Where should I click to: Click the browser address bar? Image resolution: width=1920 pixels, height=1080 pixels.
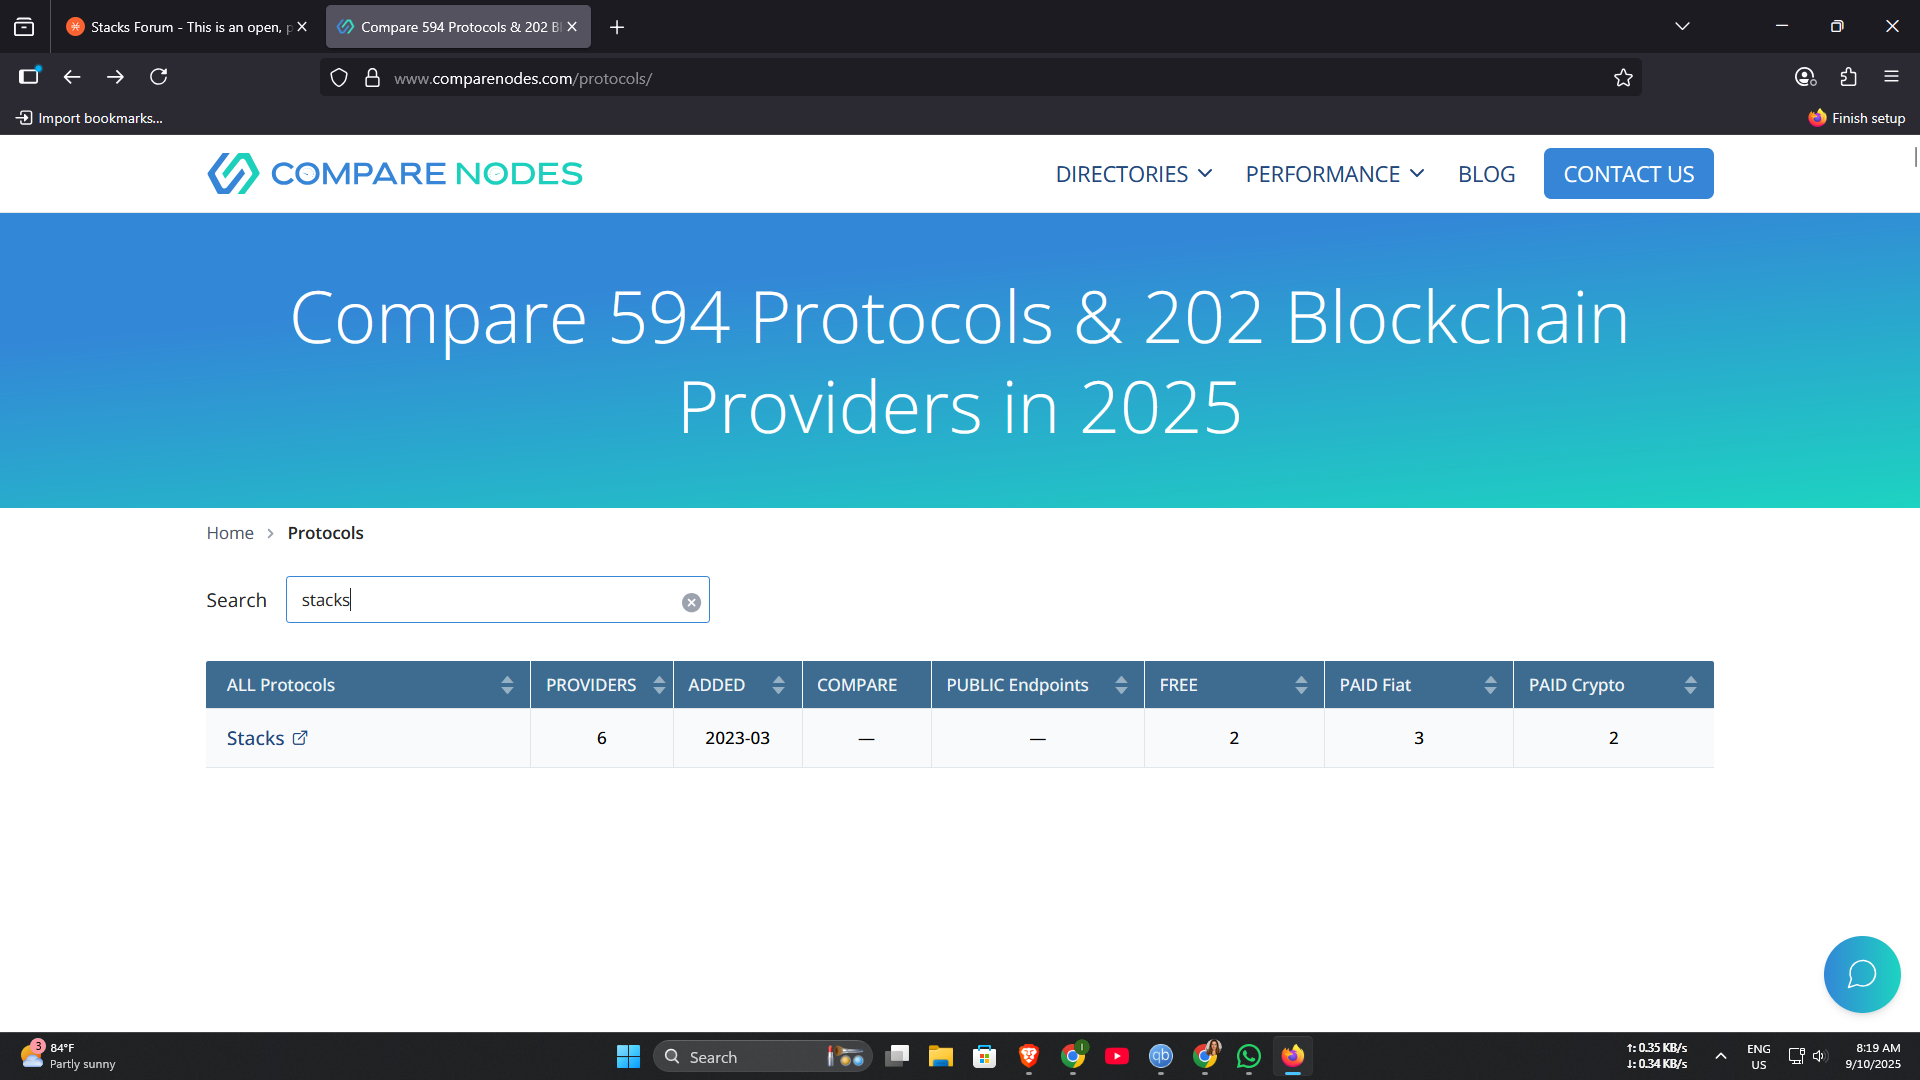point(980,78)
